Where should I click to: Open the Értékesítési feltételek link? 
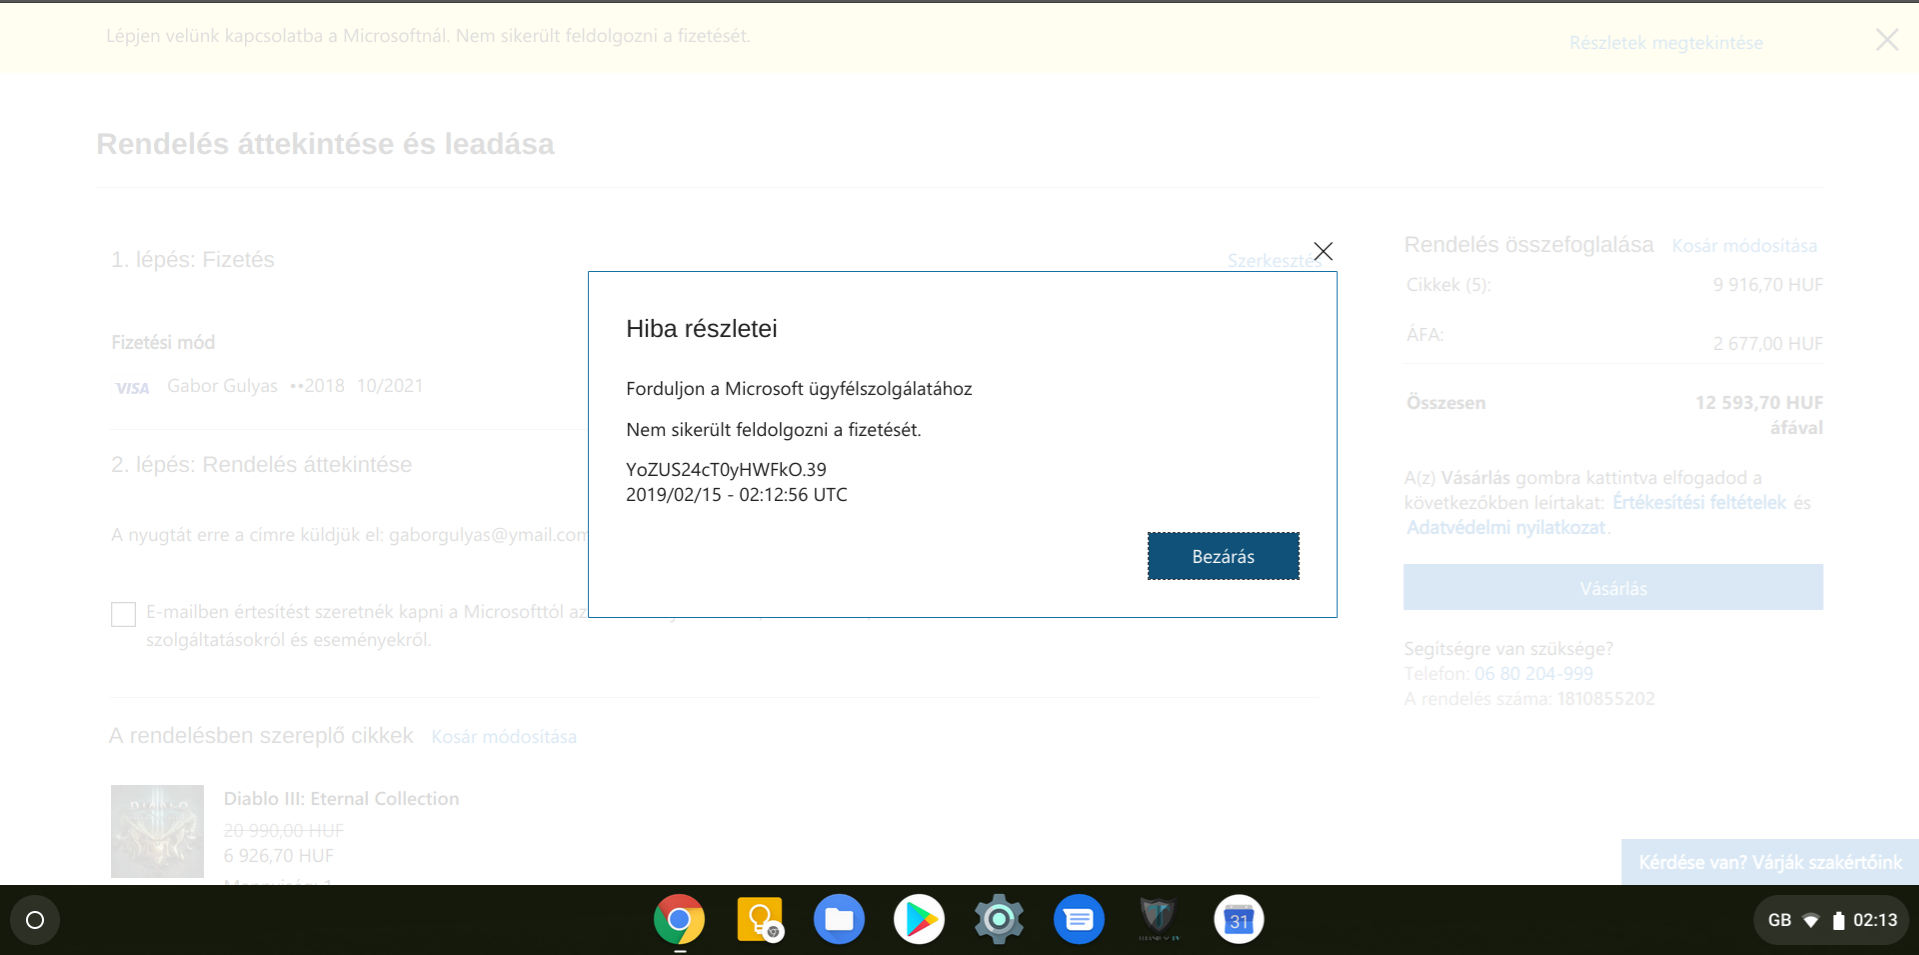tap(1699, 502)
